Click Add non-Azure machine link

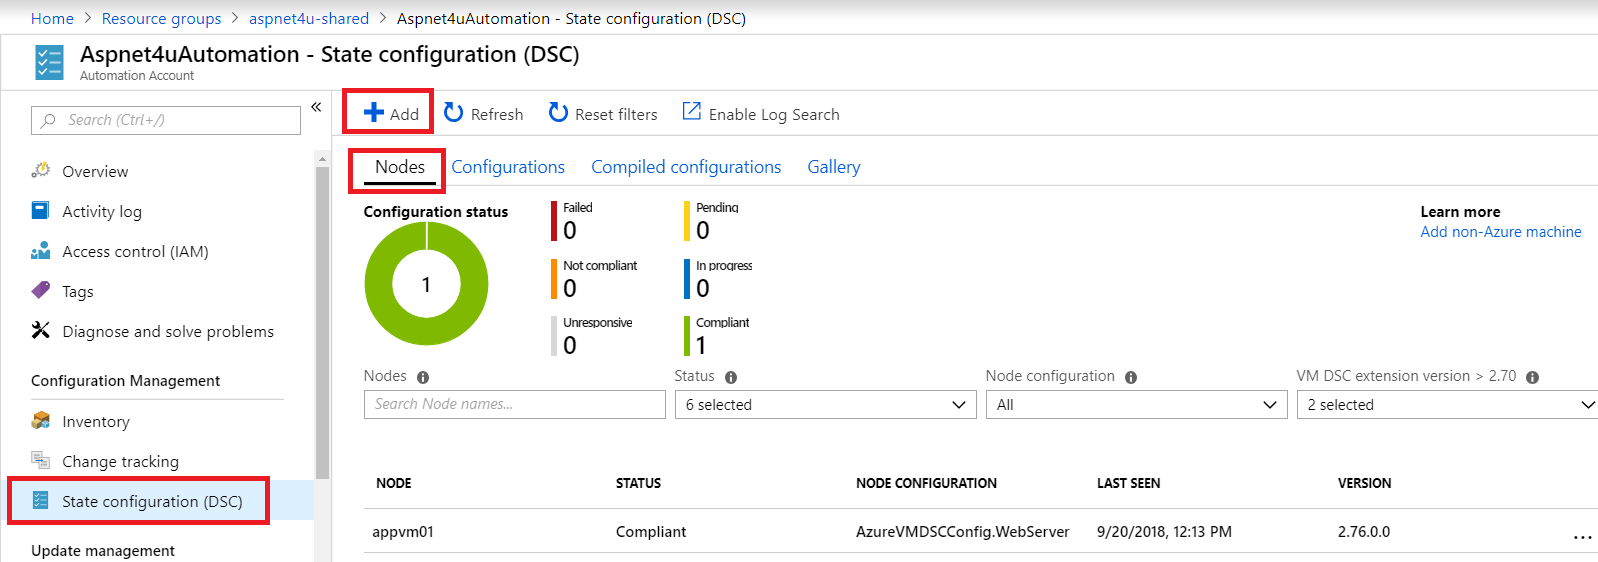(1501, 232)
